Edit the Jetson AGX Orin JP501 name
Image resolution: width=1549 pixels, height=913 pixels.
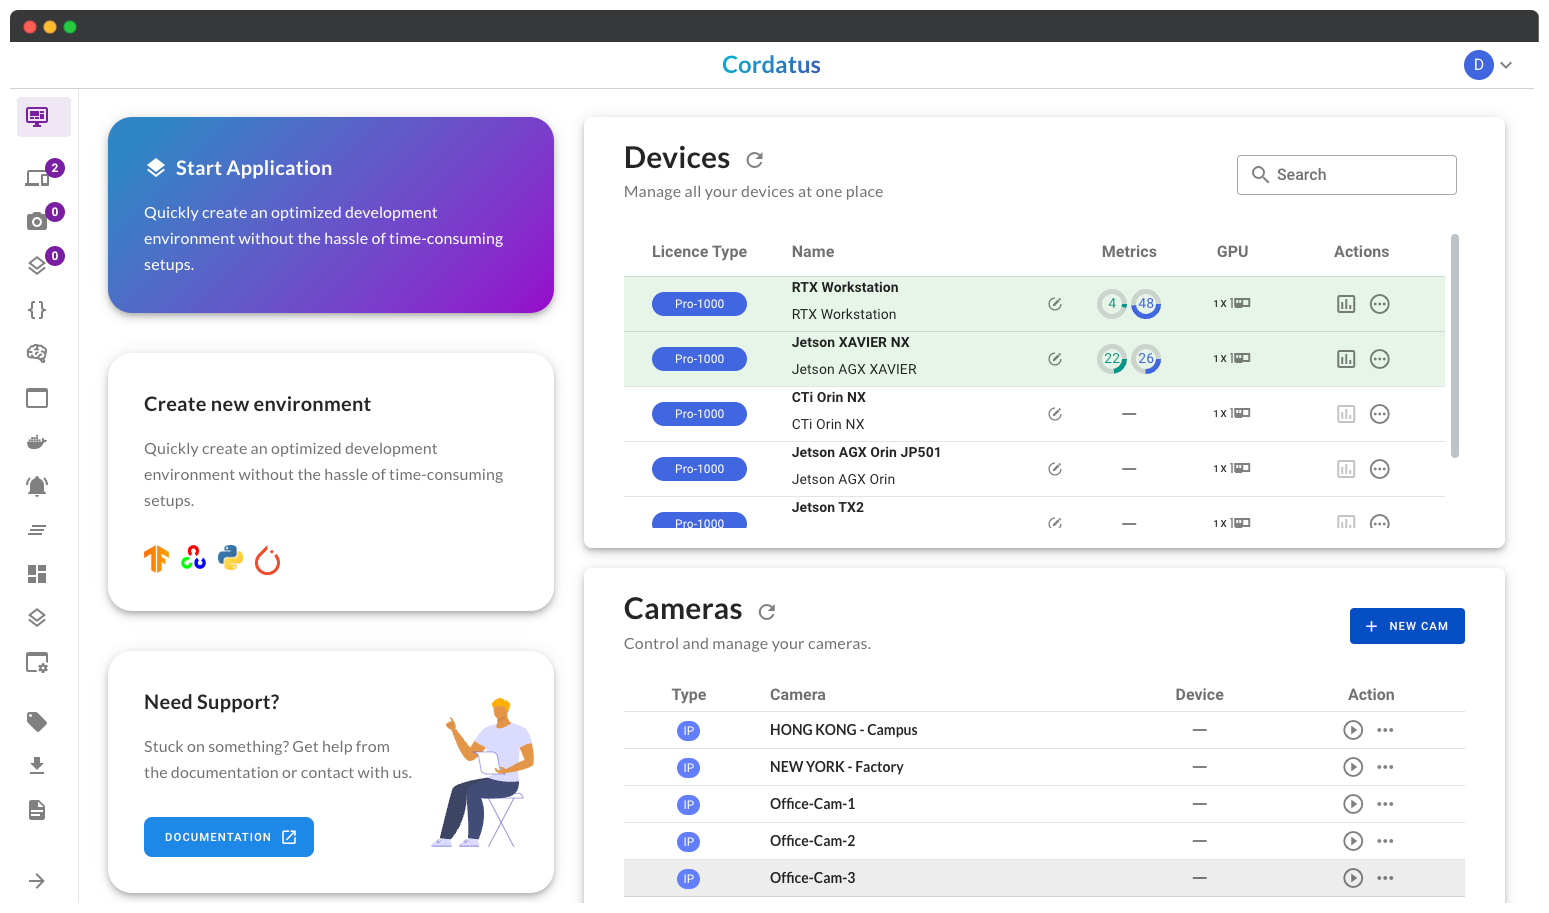coord(1055,469)
